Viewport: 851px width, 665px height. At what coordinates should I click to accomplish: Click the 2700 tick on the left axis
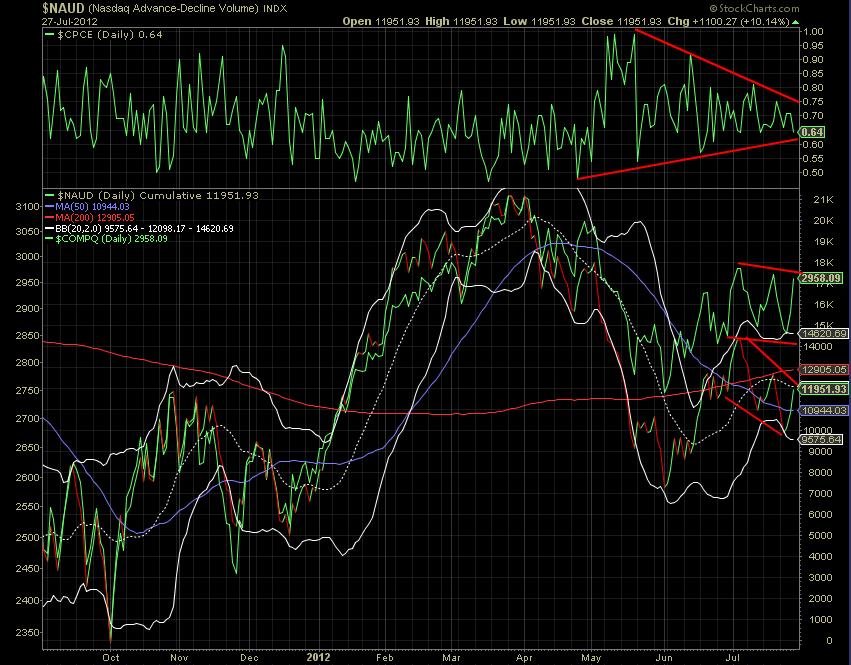click(28, 419)
